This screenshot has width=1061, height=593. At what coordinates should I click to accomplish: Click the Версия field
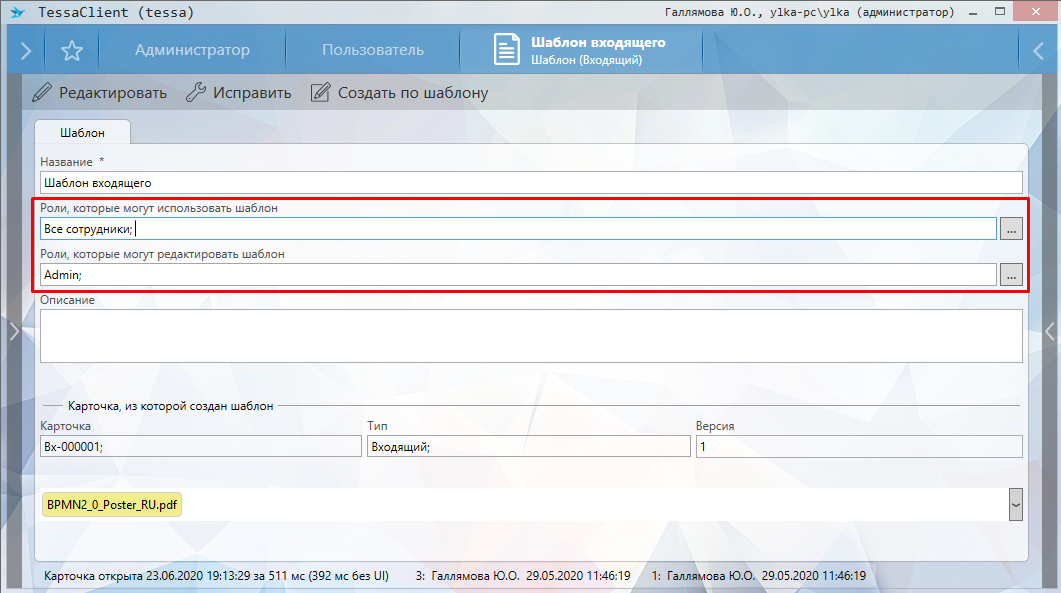point(859,446)
